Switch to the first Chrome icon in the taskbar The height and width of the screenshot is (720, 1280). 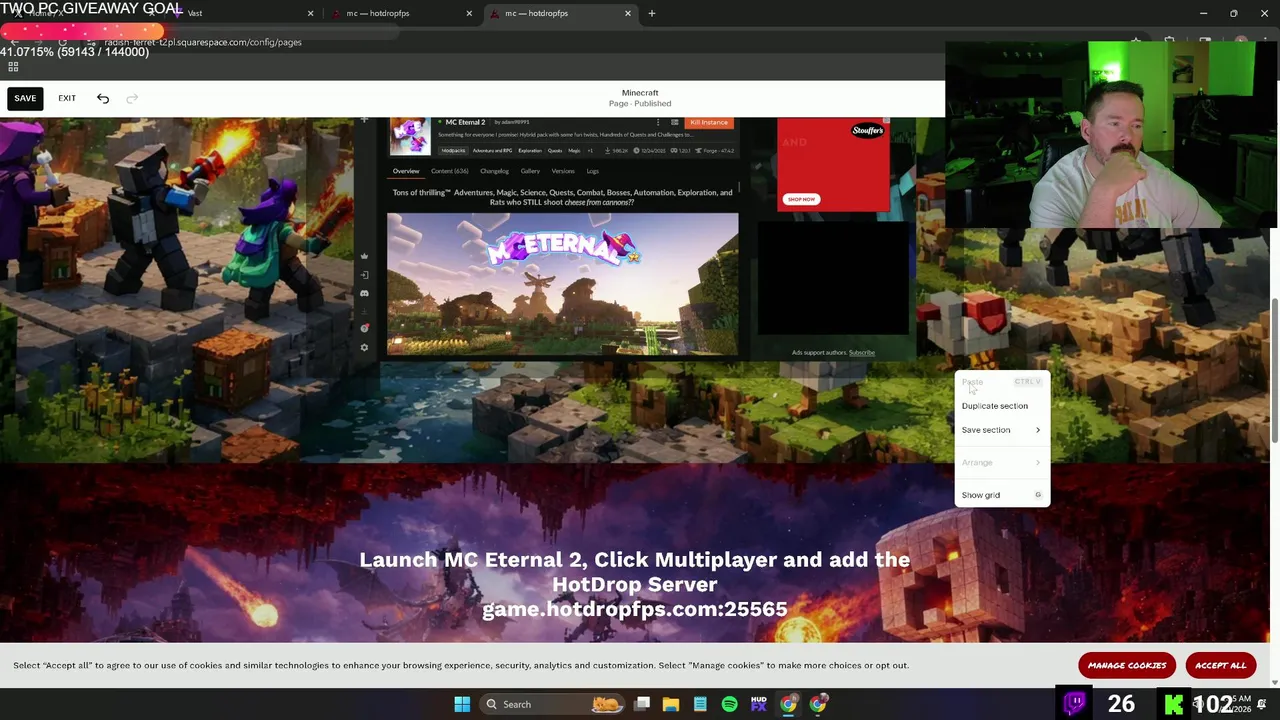pos(788,704)
